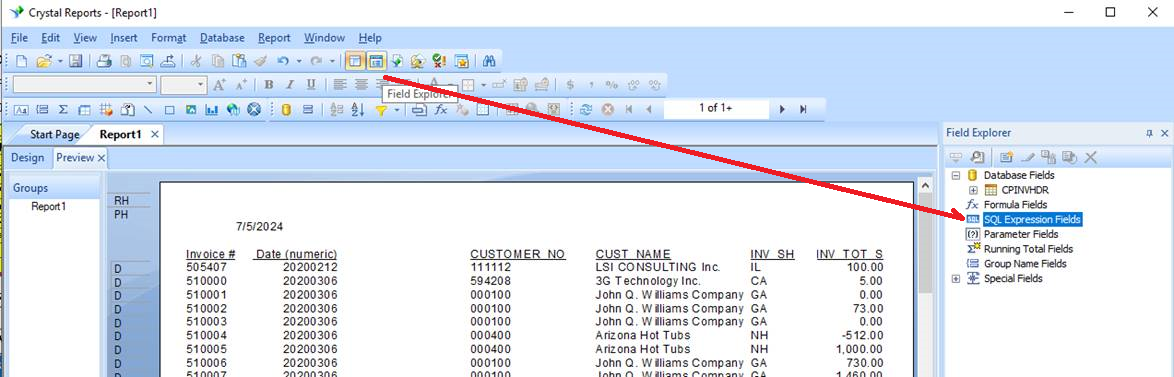Select Group Name Fields item
Viewport: 1174px width, 377px height.
[x=1025, y=263]
